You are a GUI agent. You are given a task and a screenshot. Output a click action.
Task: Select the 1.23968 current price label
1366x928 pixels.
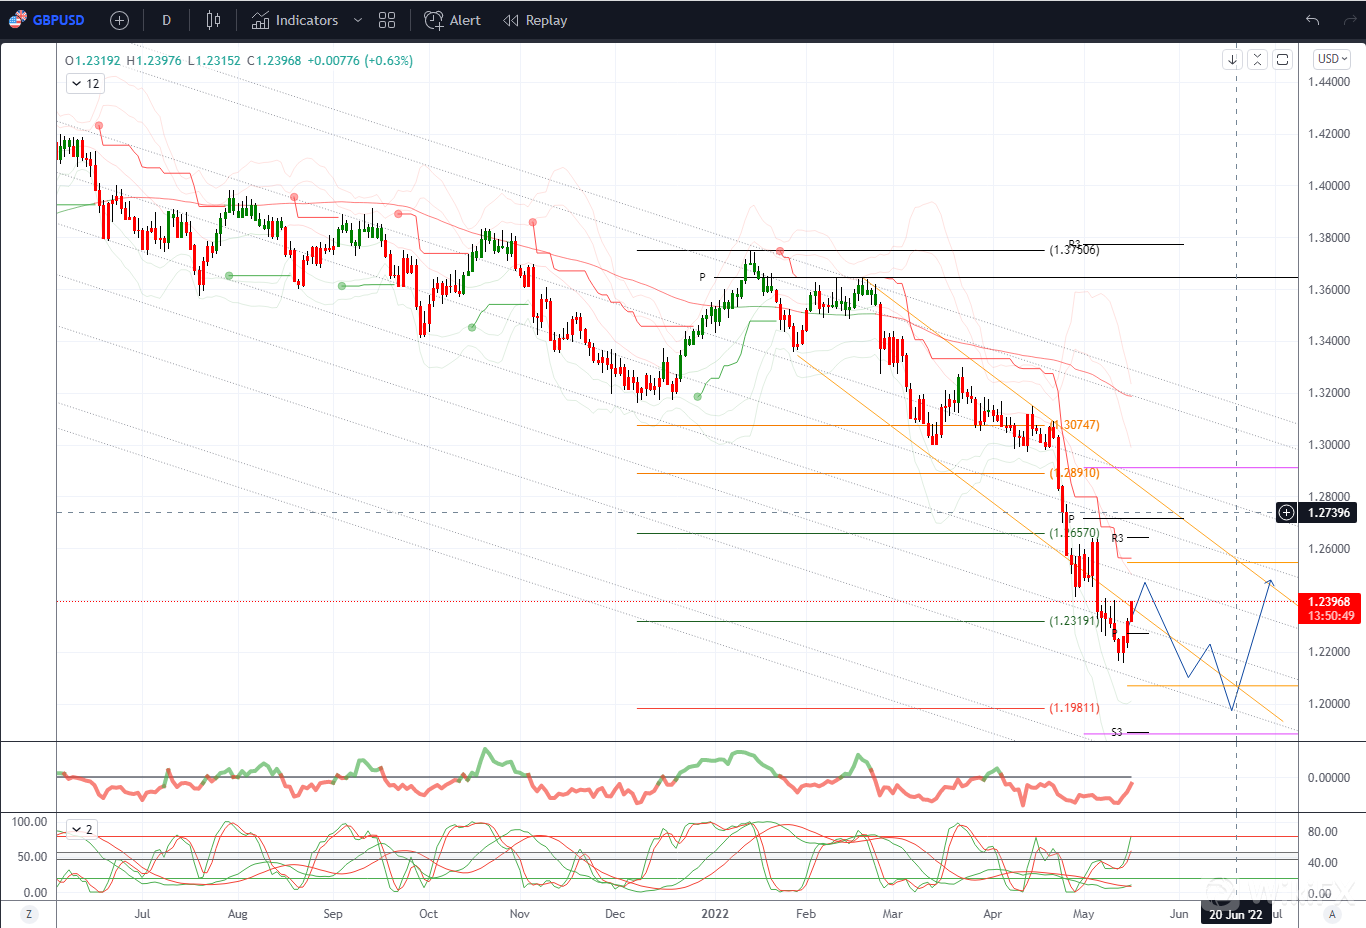point(1329,602)
